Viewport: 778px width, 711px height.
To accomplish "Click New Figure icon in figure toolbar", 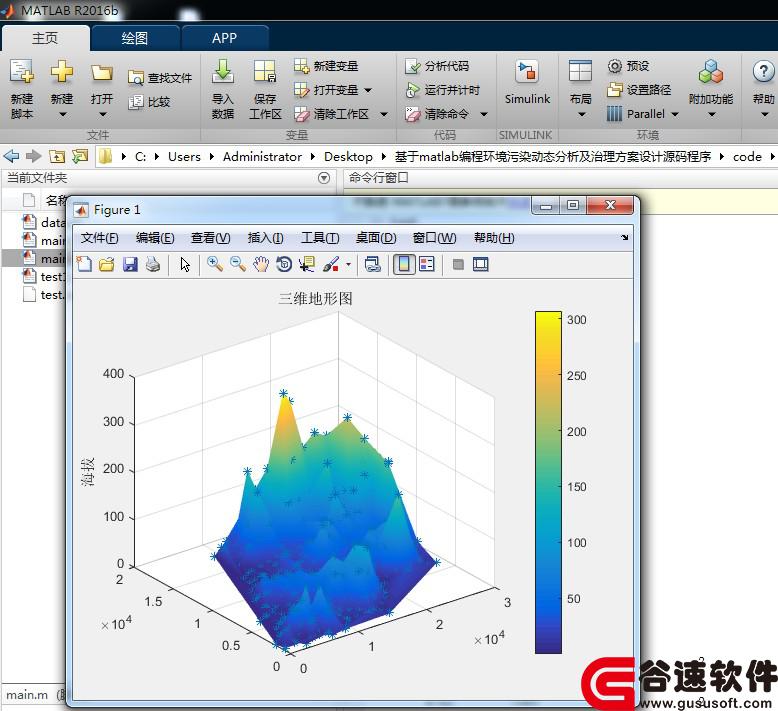I will click(84, 264).
